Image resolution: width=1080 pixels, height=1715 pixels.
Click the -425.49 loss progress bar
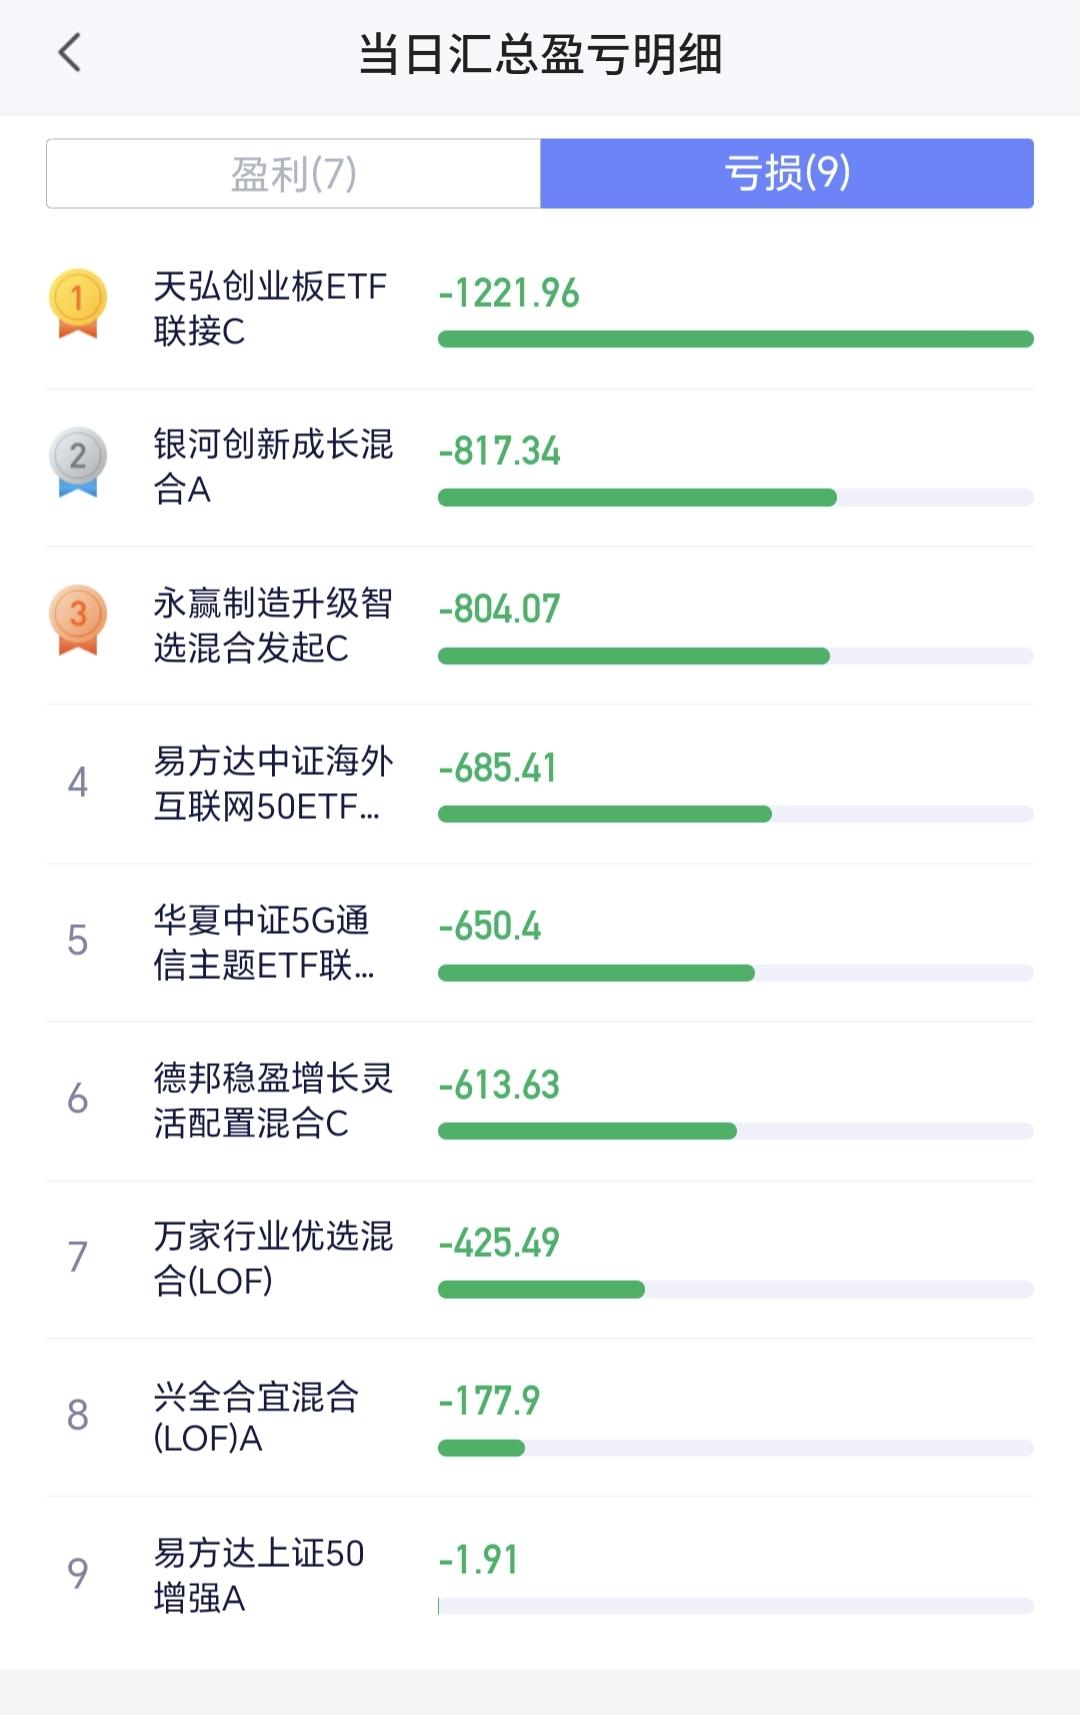[736, 1290]
